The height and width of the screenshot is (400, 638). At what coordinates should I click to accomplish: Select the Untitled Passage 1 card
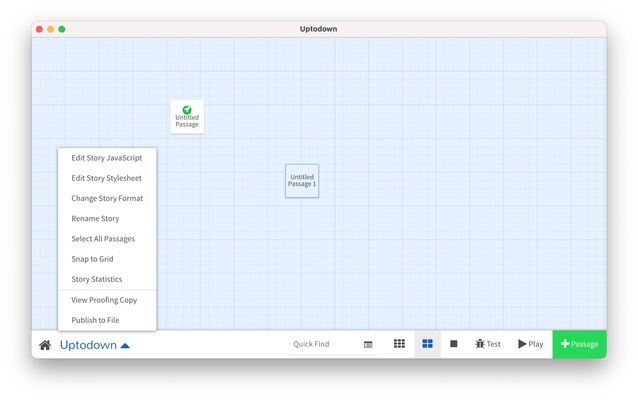point(302,181)
